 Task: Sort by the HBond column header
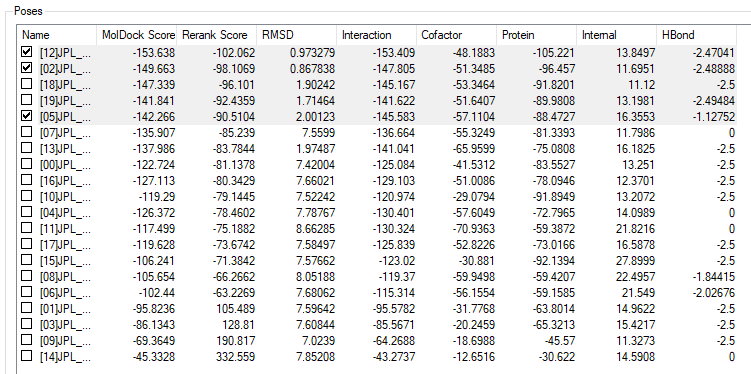tap(696, 35)
